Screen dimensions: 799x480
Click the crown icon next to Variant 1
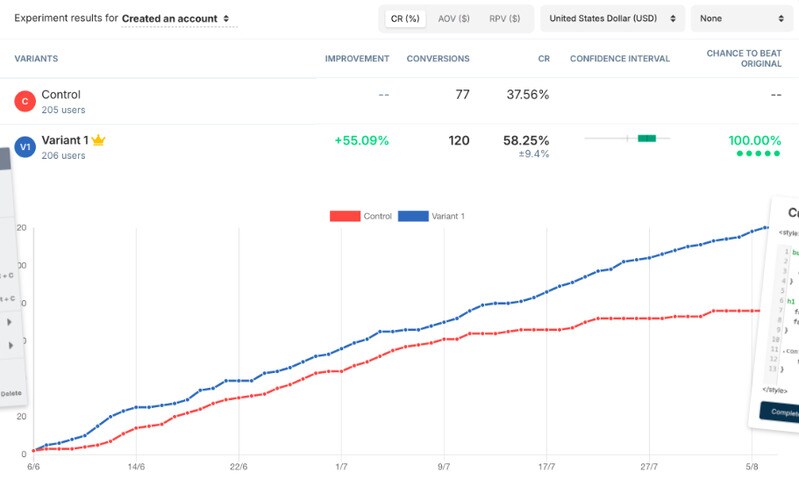tap(99, 141)
